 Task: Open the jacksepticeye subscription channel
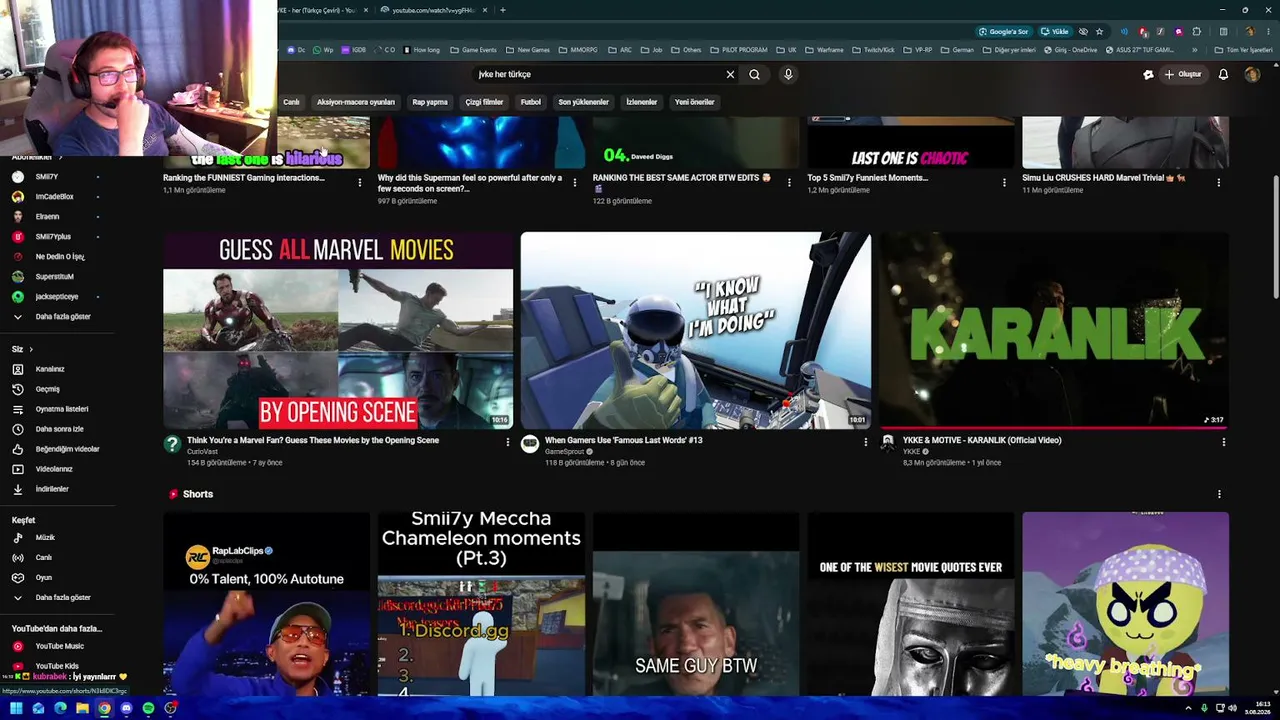point(57,297)
